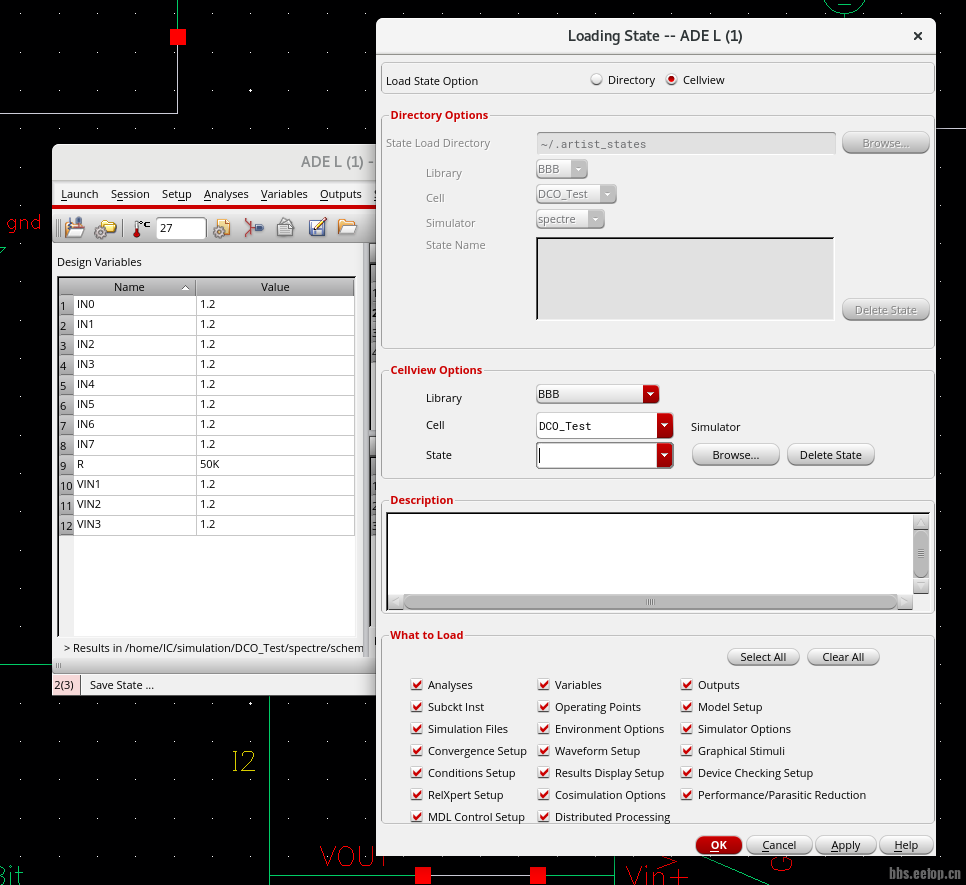Click the red stimuli/pin setup icon
The height and width of the screenshot is (885, 966).
click(254, 228)
